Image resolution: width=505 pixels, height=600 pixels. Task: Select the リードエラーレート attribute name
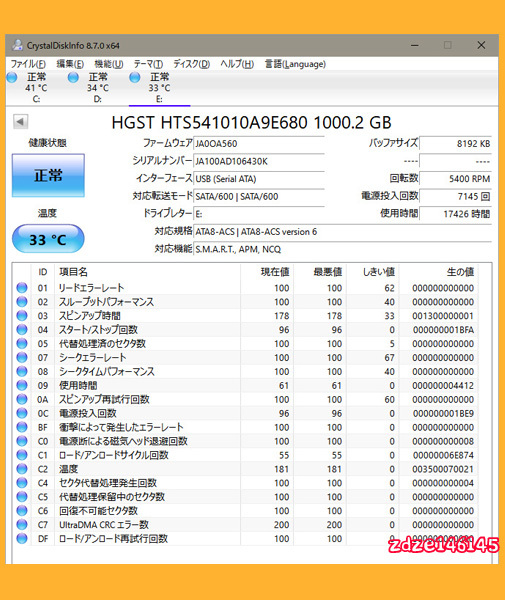click(91, 288)
